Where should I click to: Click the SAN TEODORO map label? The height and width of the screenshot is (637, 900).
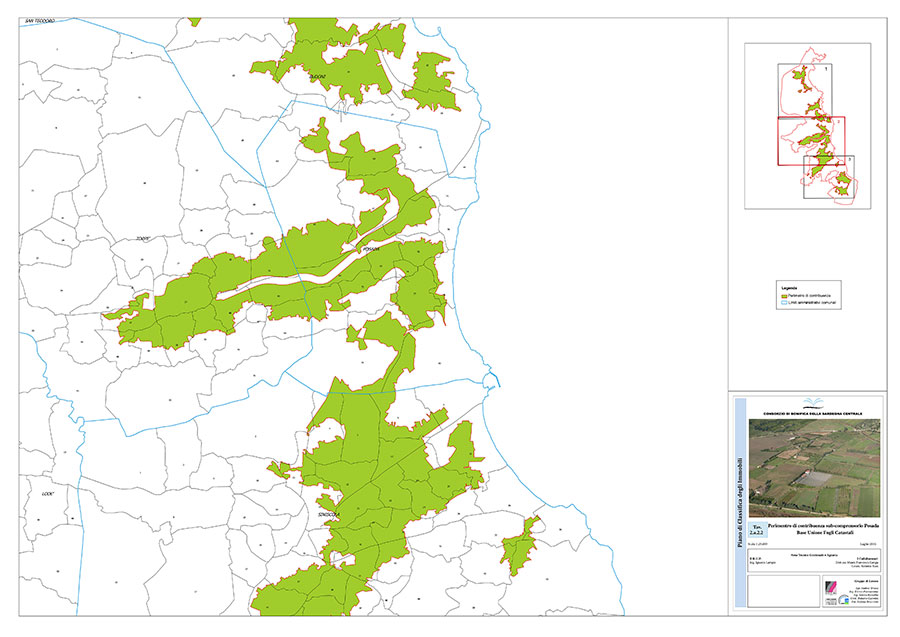click(40, 21)
